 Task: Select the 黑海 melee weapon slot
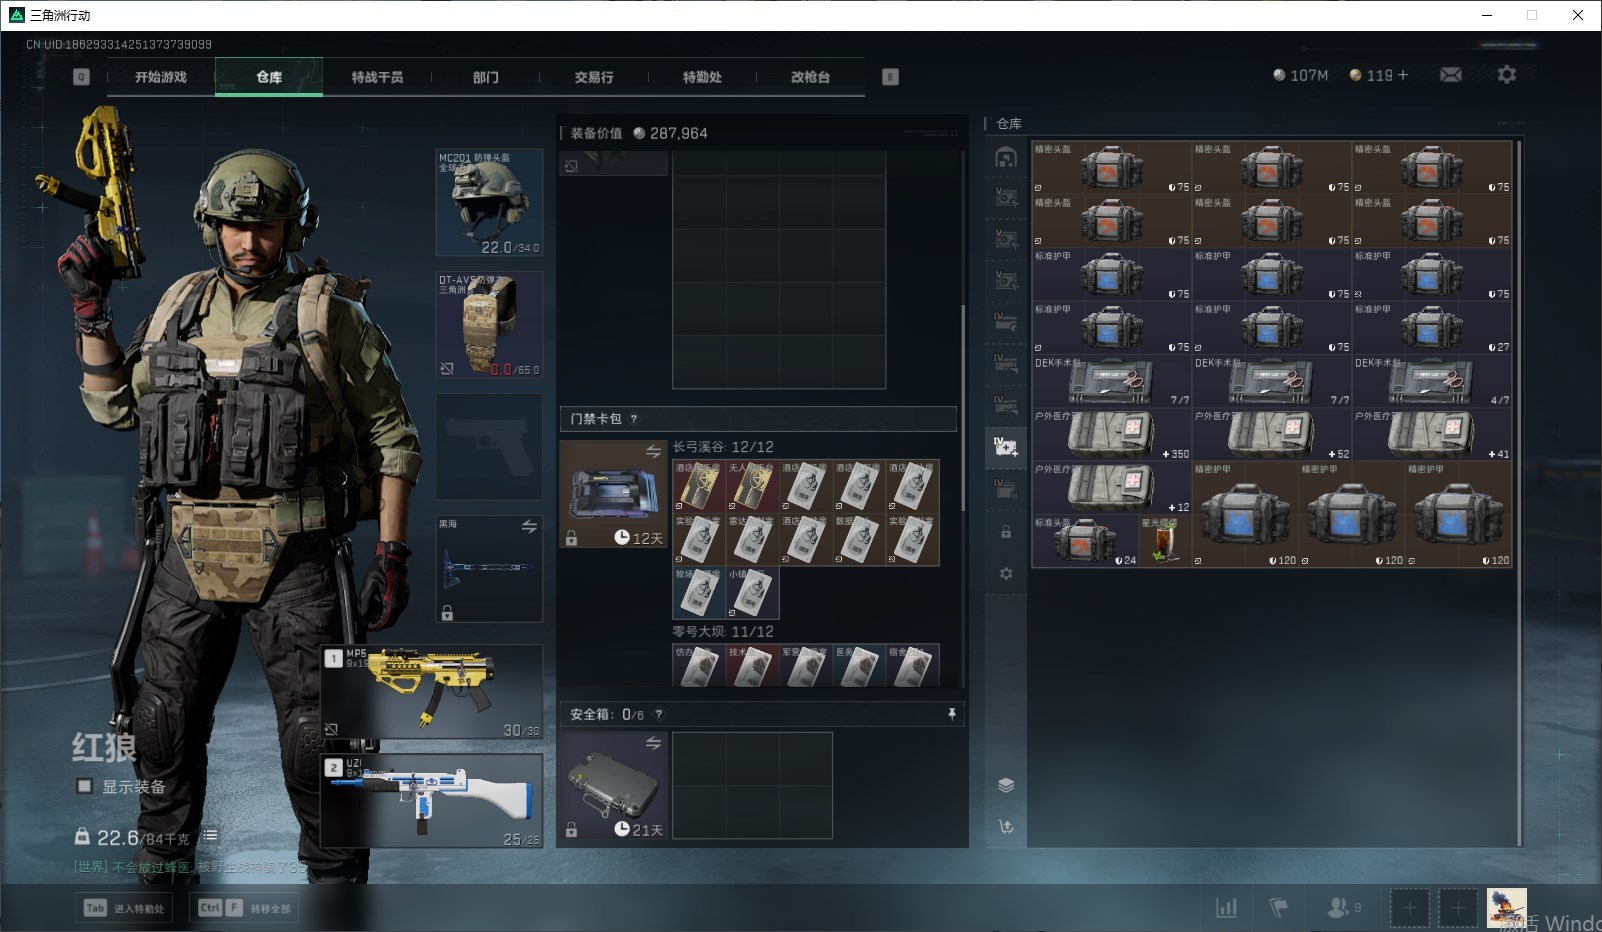click(x=489, y=568)
